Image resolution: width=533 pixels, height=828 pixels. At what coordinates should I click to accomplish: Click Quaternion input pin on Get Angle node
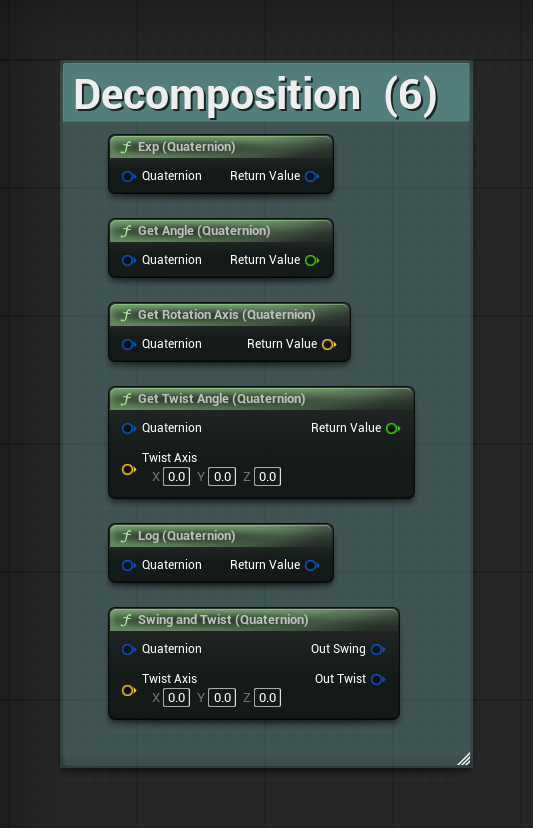point(128,260)
